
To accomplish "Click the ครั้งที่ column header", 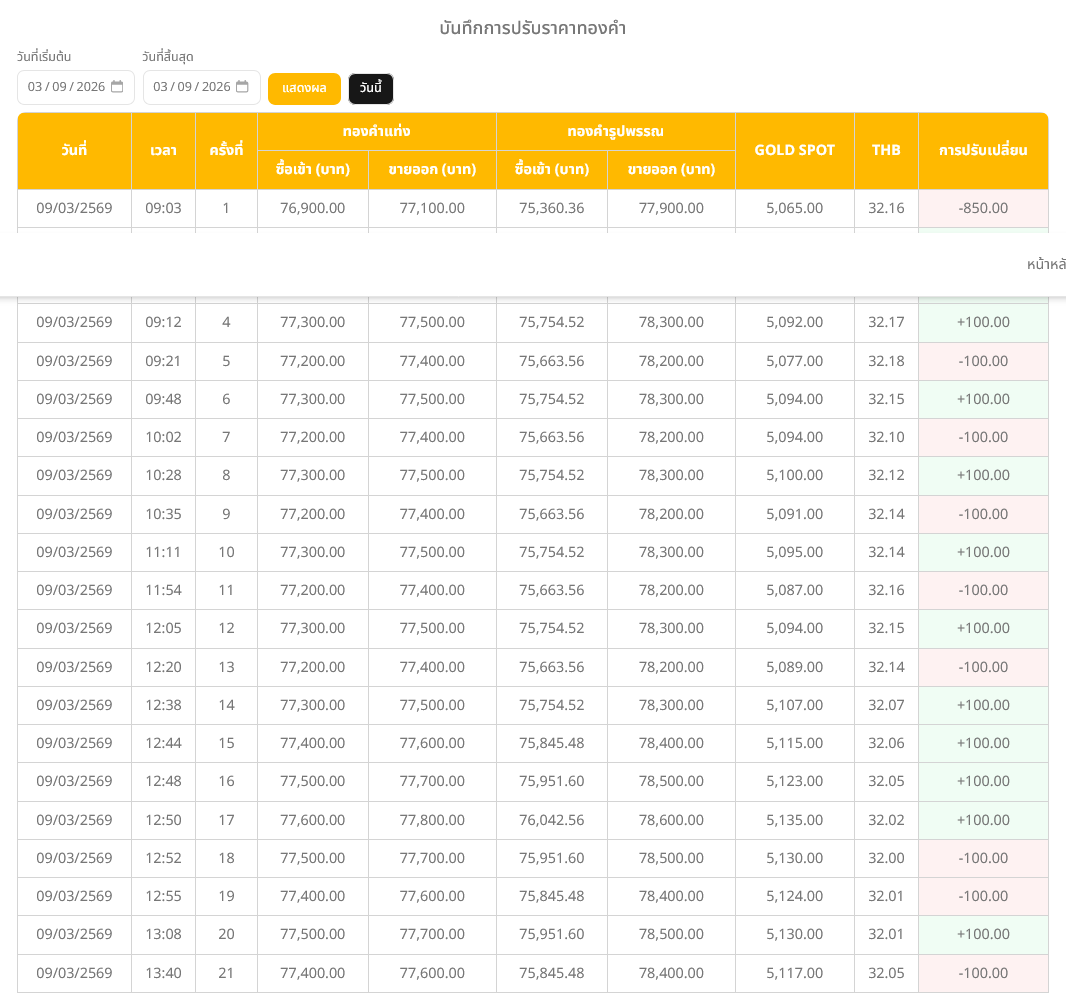I will (x=226, y=151).
